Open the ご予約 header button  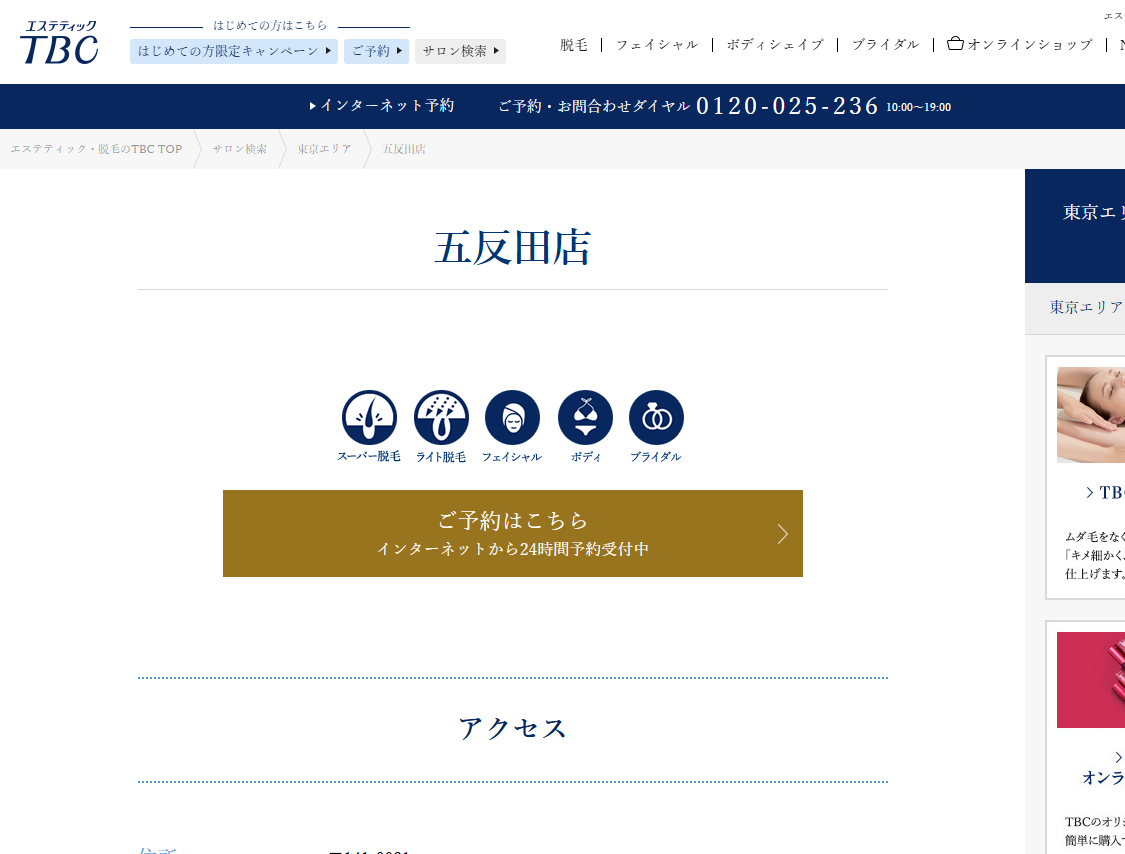pyautogui.click(x=377, y=51)
